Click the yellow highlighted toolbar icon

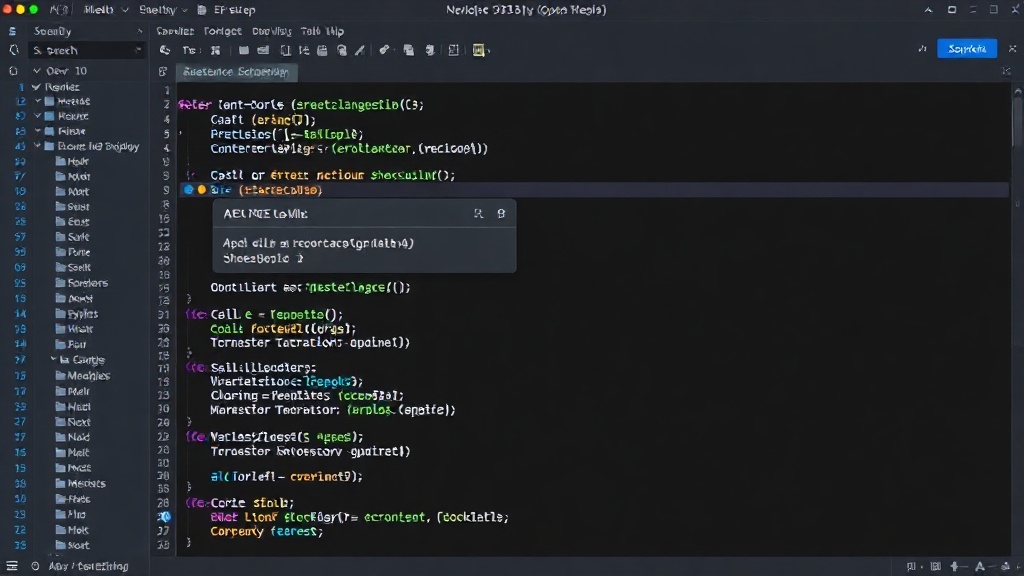pos(479,50)
